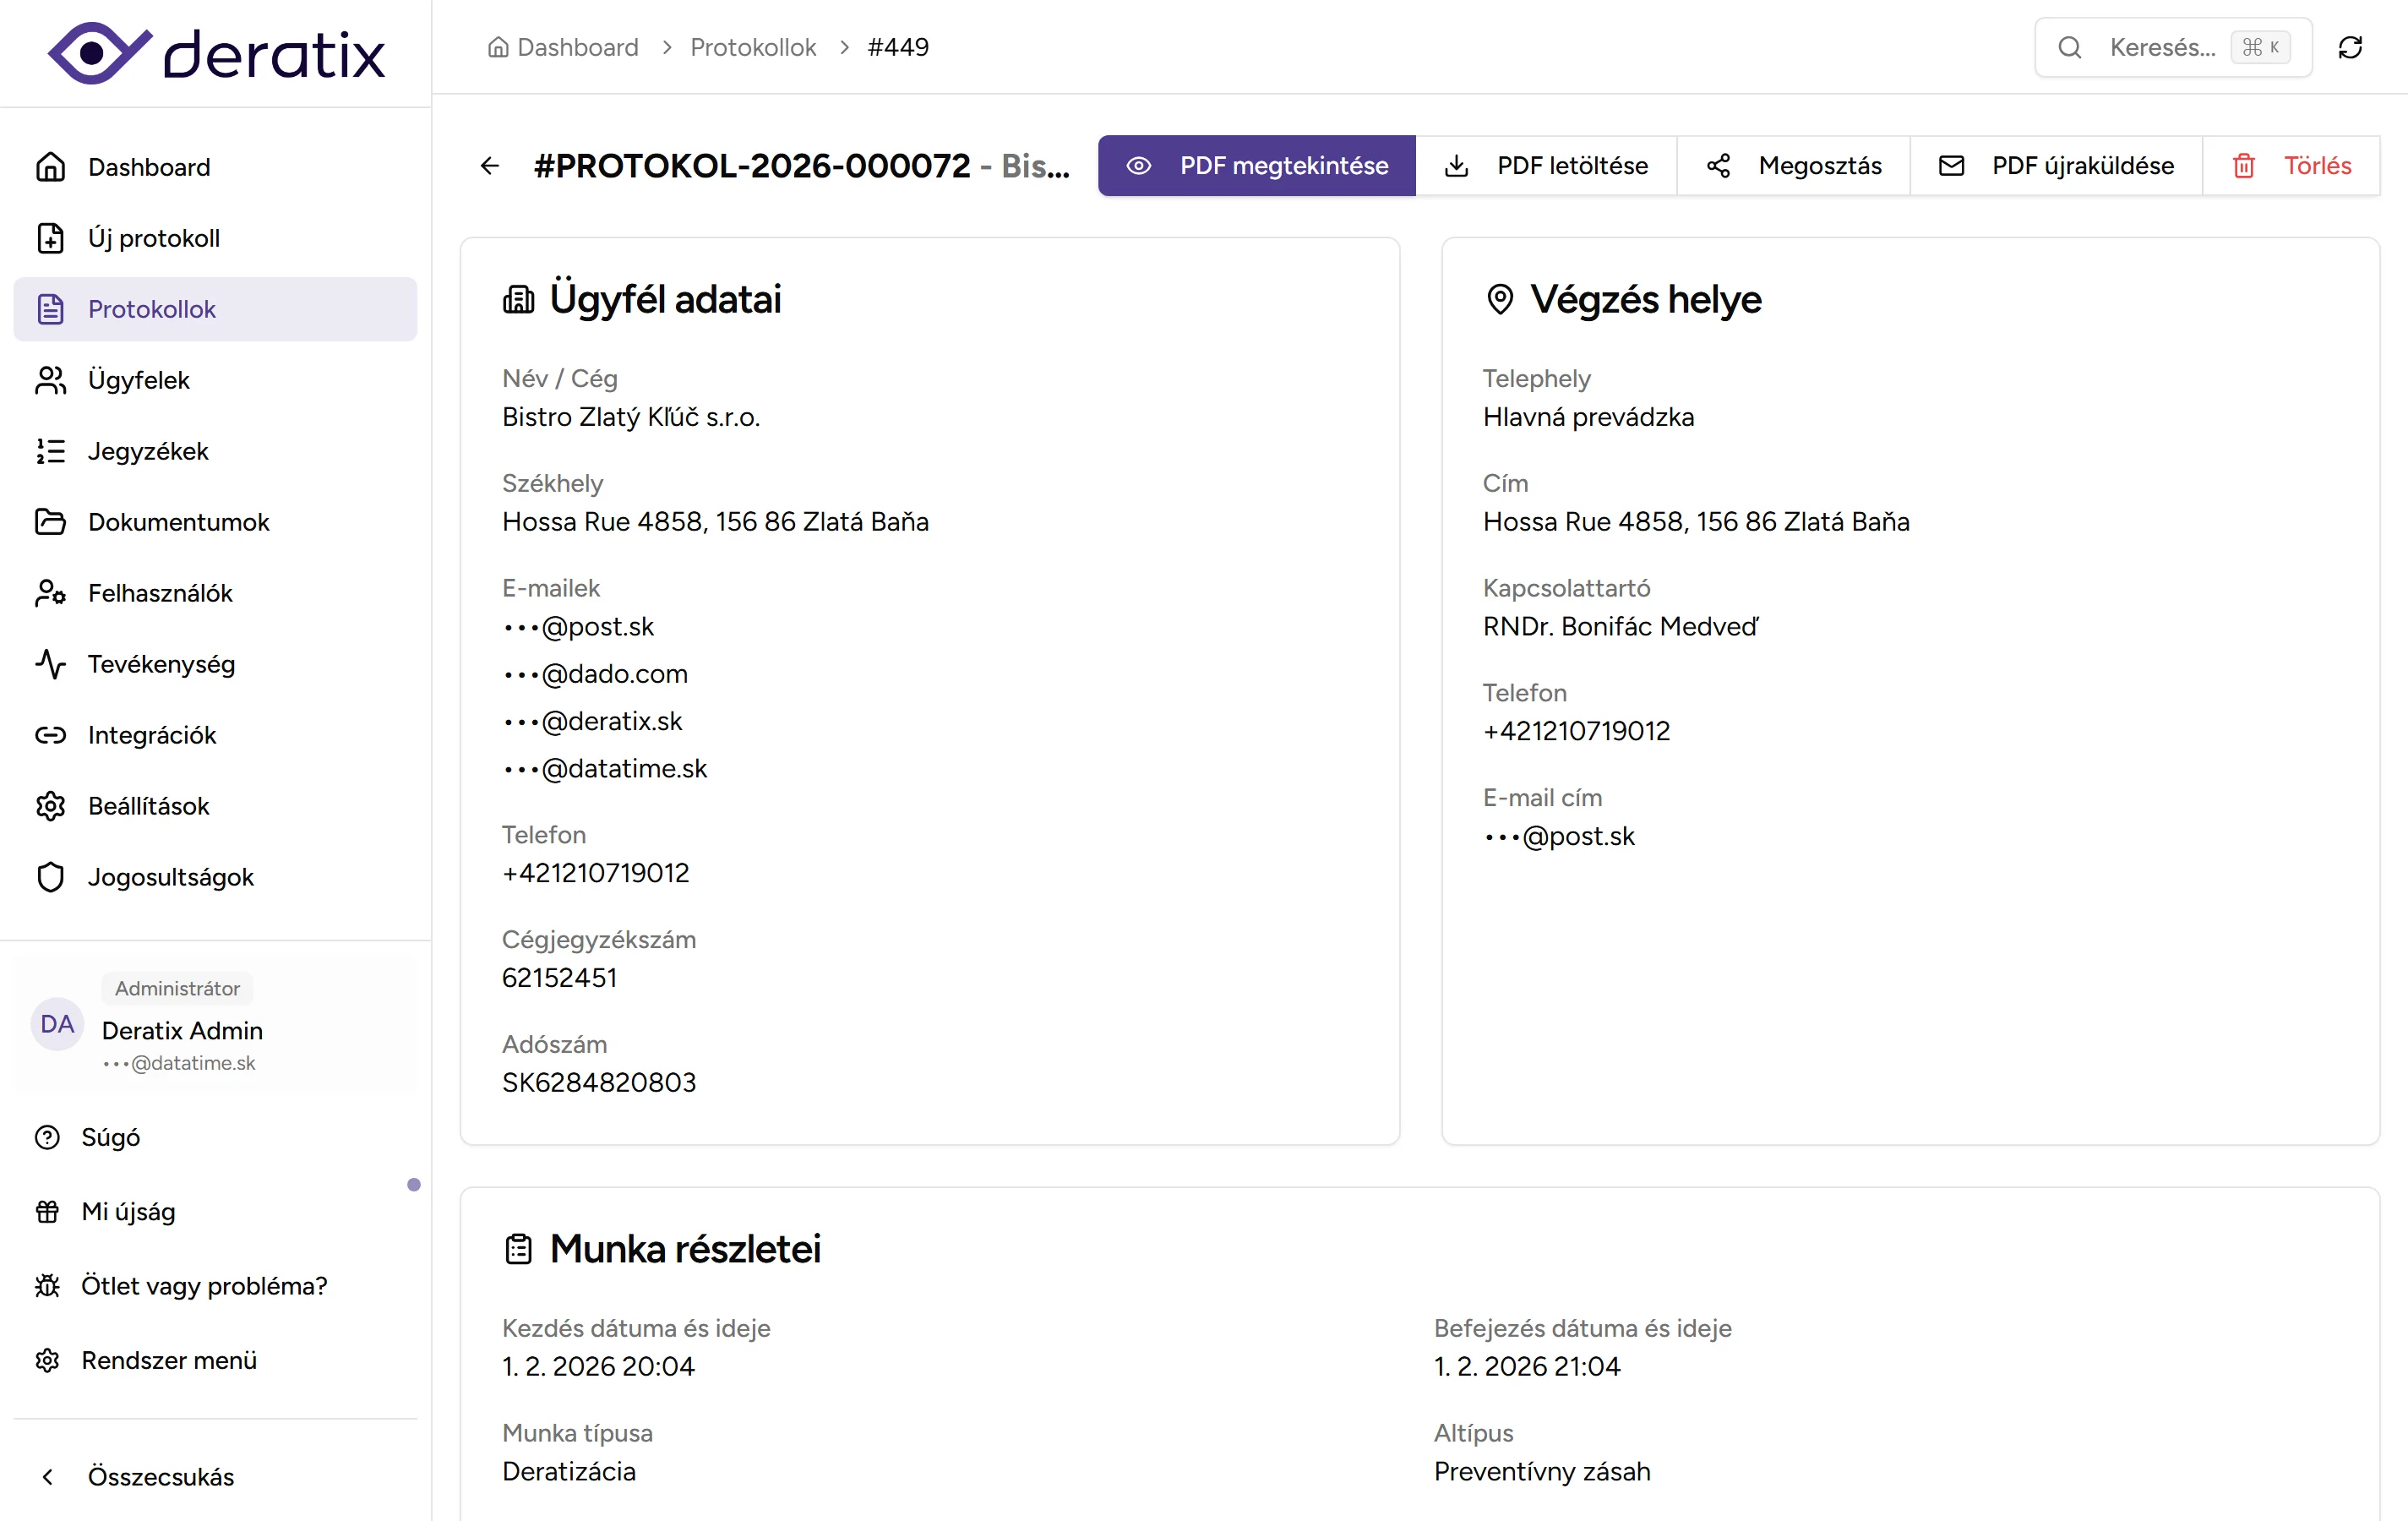Open Mi újság gift item

pyautogui.click(x=127, y=1212)
